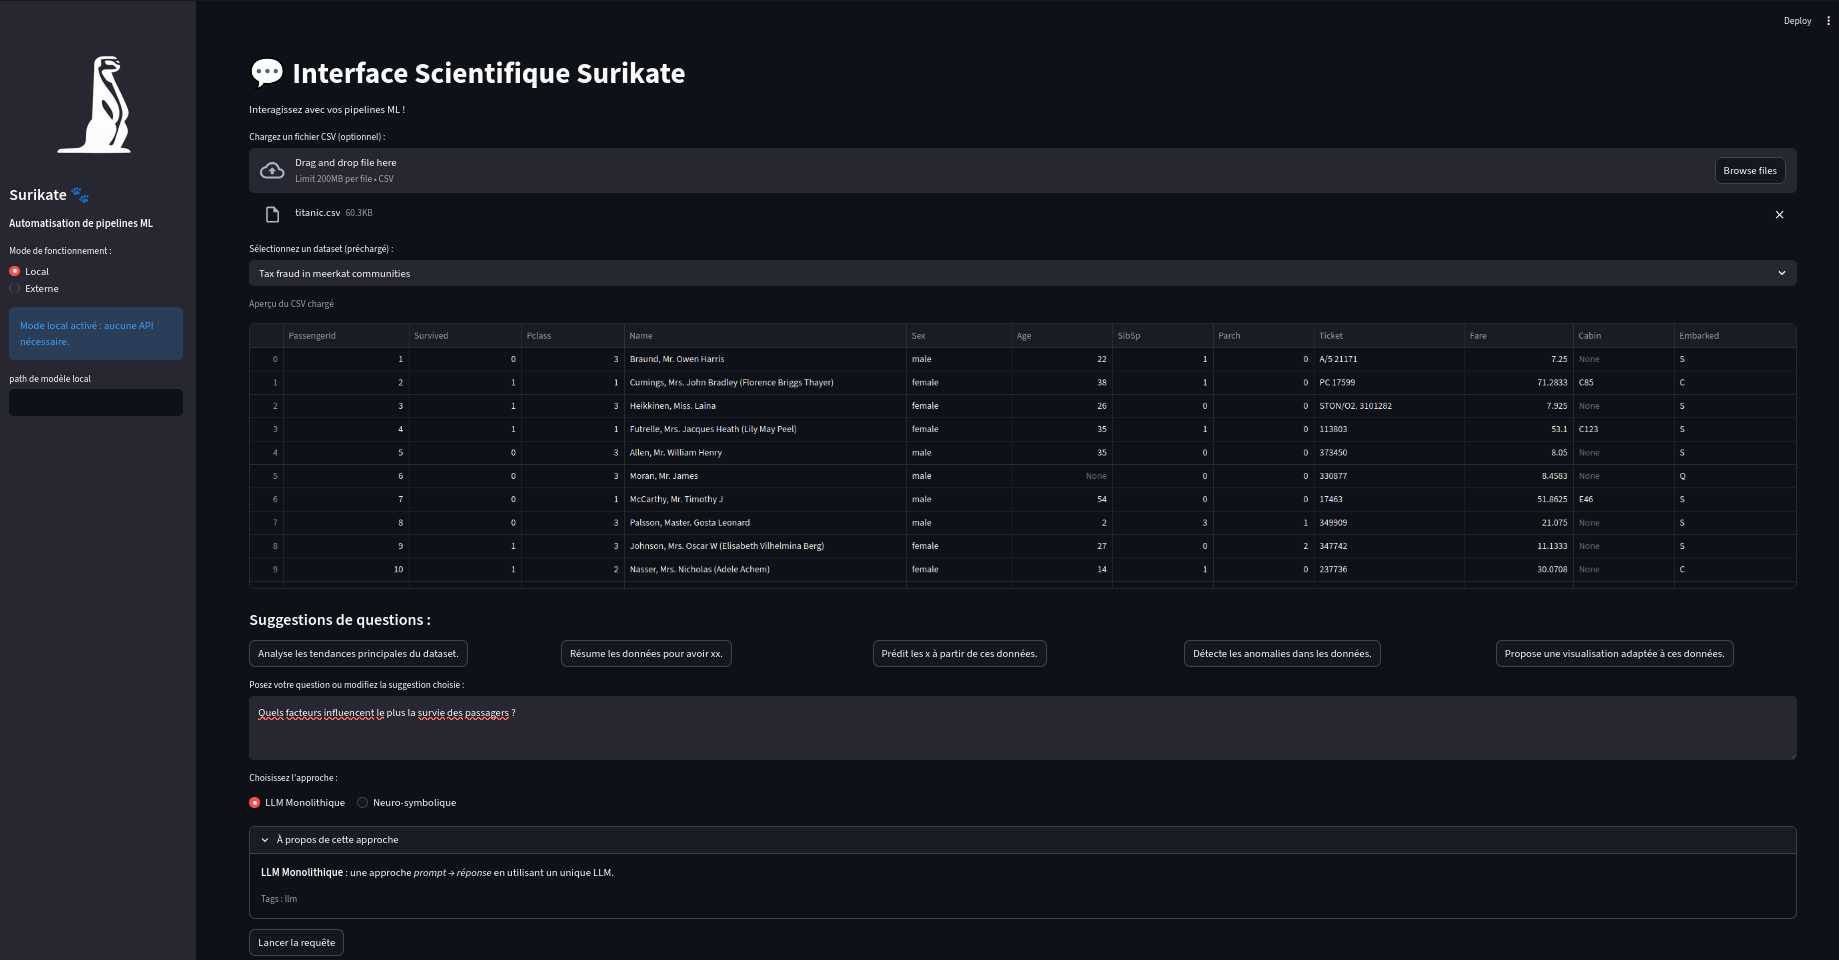
Task: Sort by the Cabin column header
Action: pos(1624,336)
